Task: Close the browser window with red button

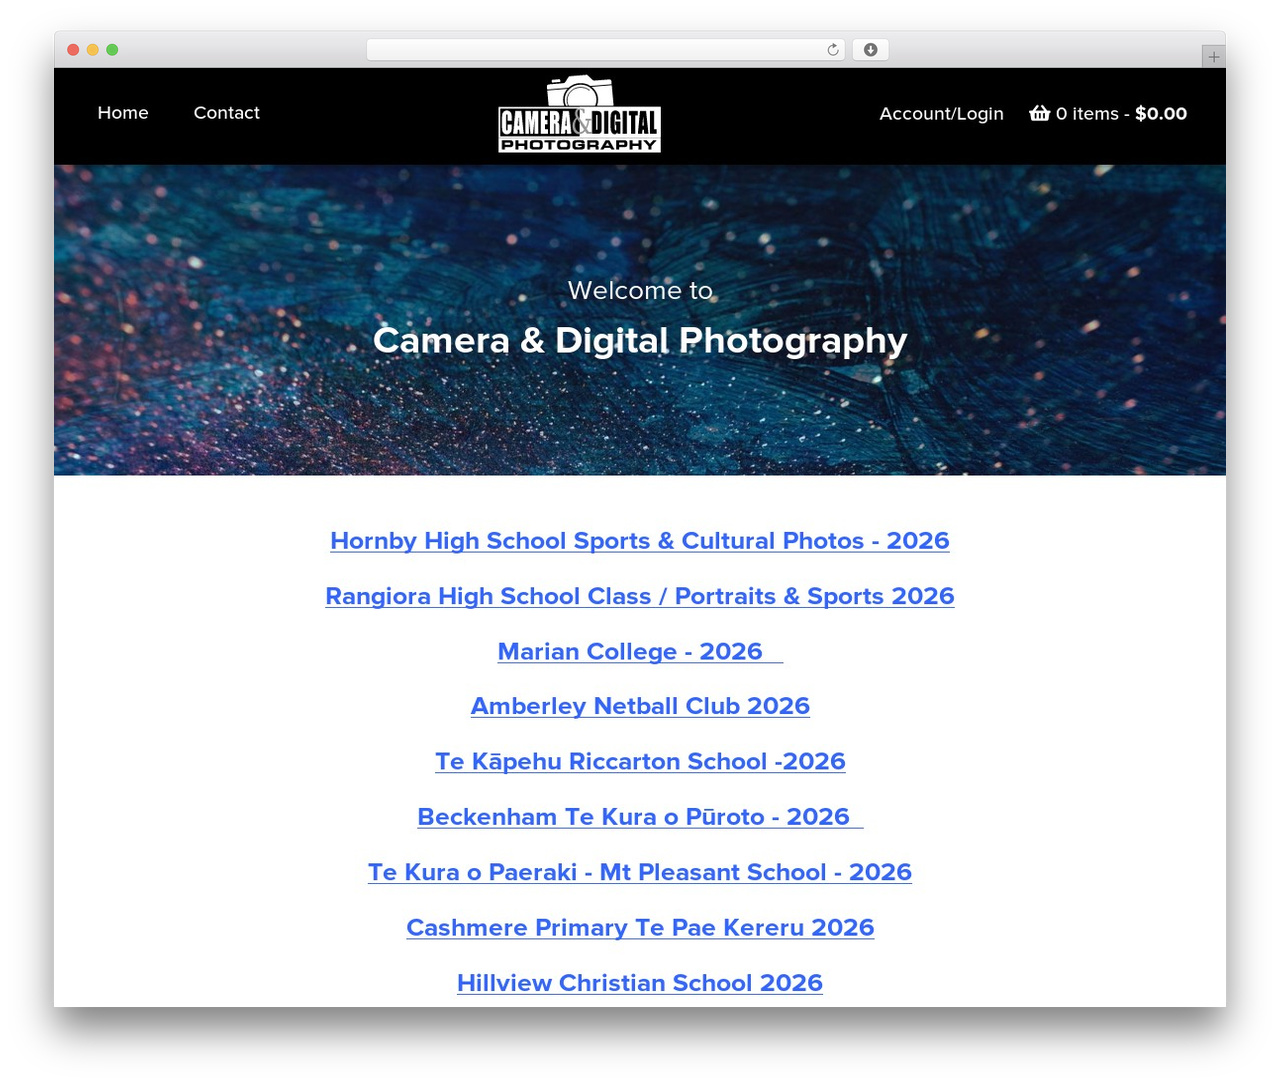Action: pos(73,50)
